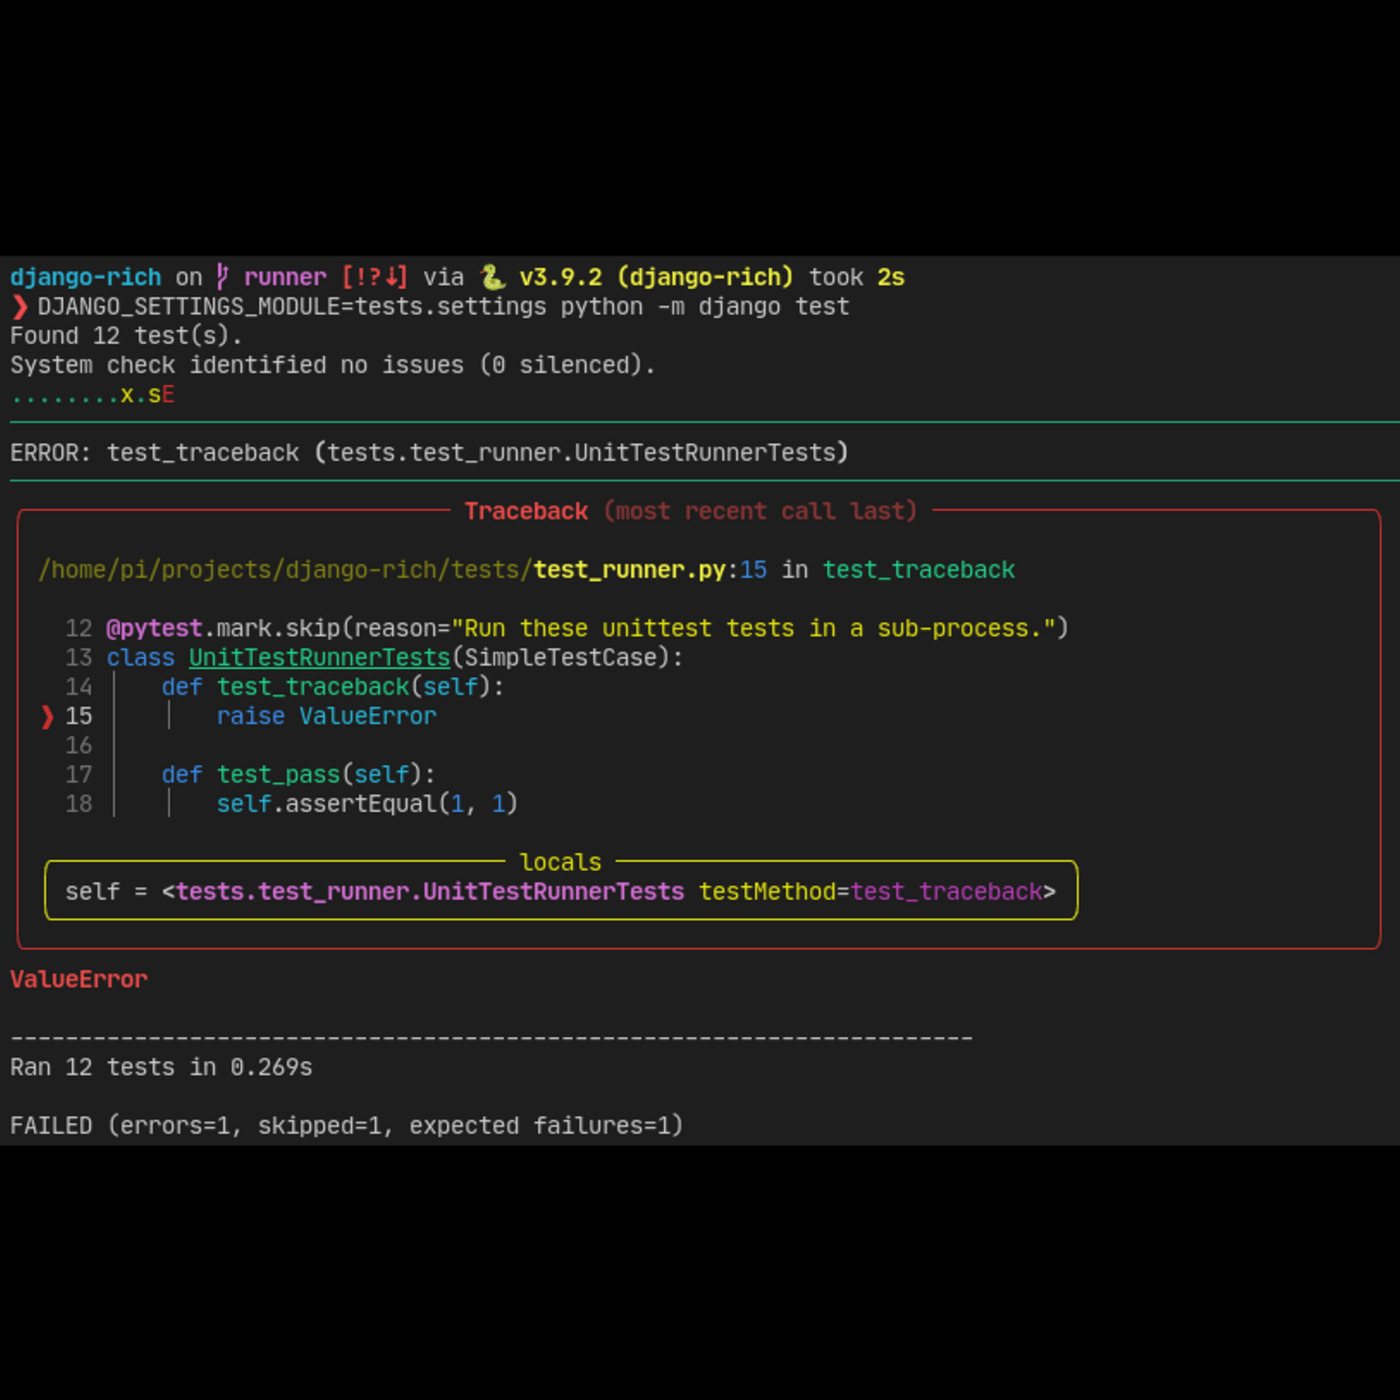Image resolution: width=1400 pixels, height=1400 pixels.
Task: Click the git status indicator [!?↓]
Action: pos(375,277)
